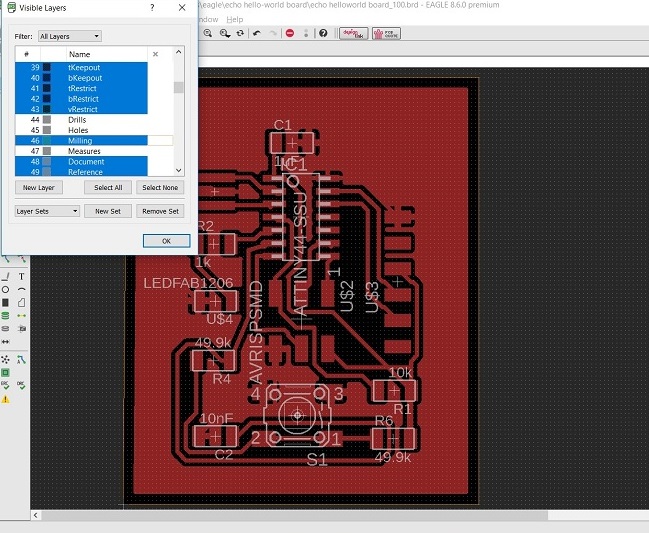Click the board view horizontal scrollbar
The width and height of the screenshot is (649, 533).
[x=294, y=515]
